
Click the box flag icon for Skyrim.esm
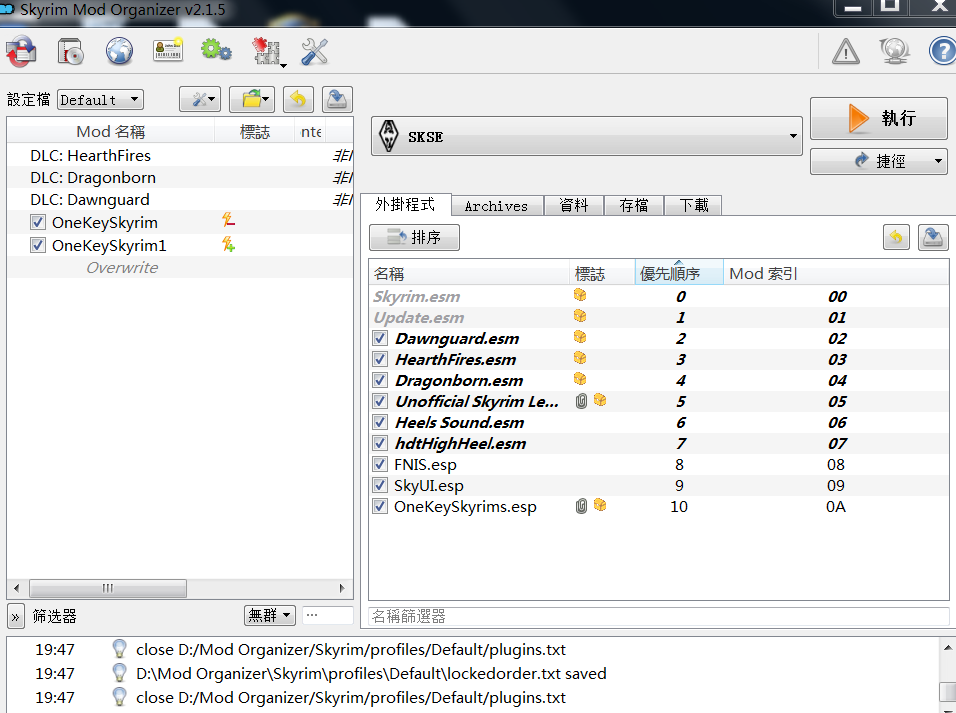pos(580,295)
